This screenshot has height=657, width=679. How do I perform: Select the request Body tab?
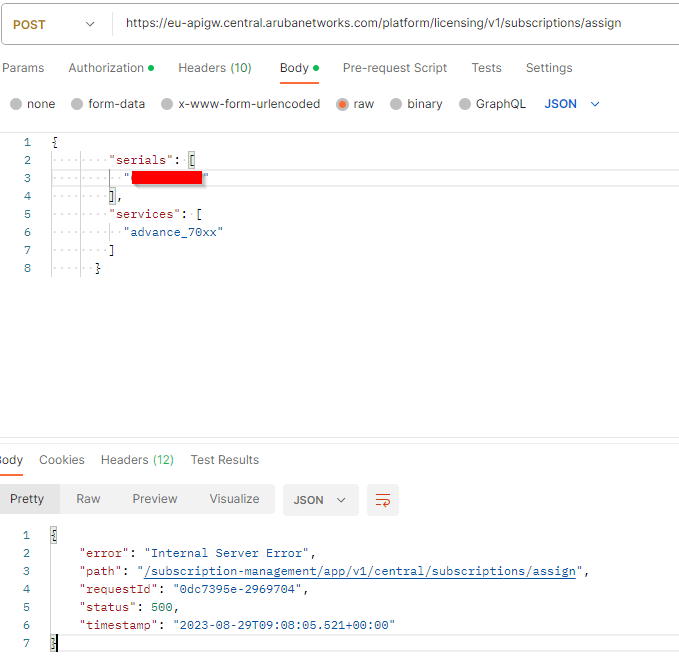tap(299, 68)
